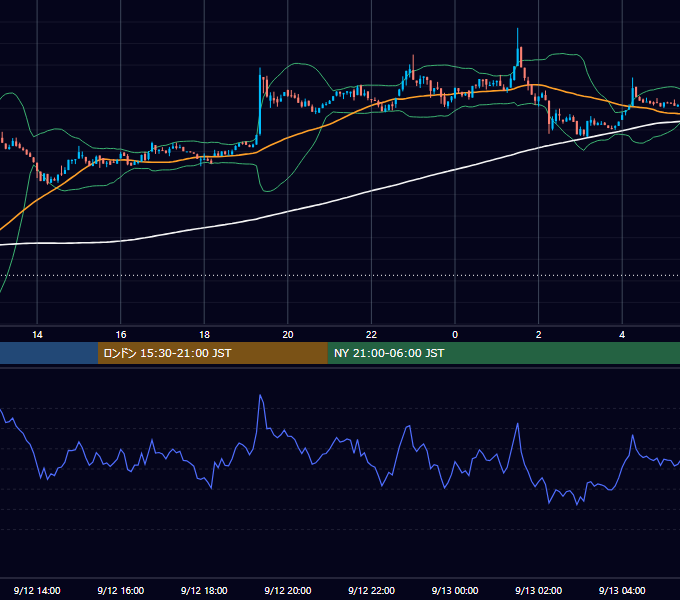Click the 9/13 00:00 time label
The image size is (680, 600).
[455, 590]
